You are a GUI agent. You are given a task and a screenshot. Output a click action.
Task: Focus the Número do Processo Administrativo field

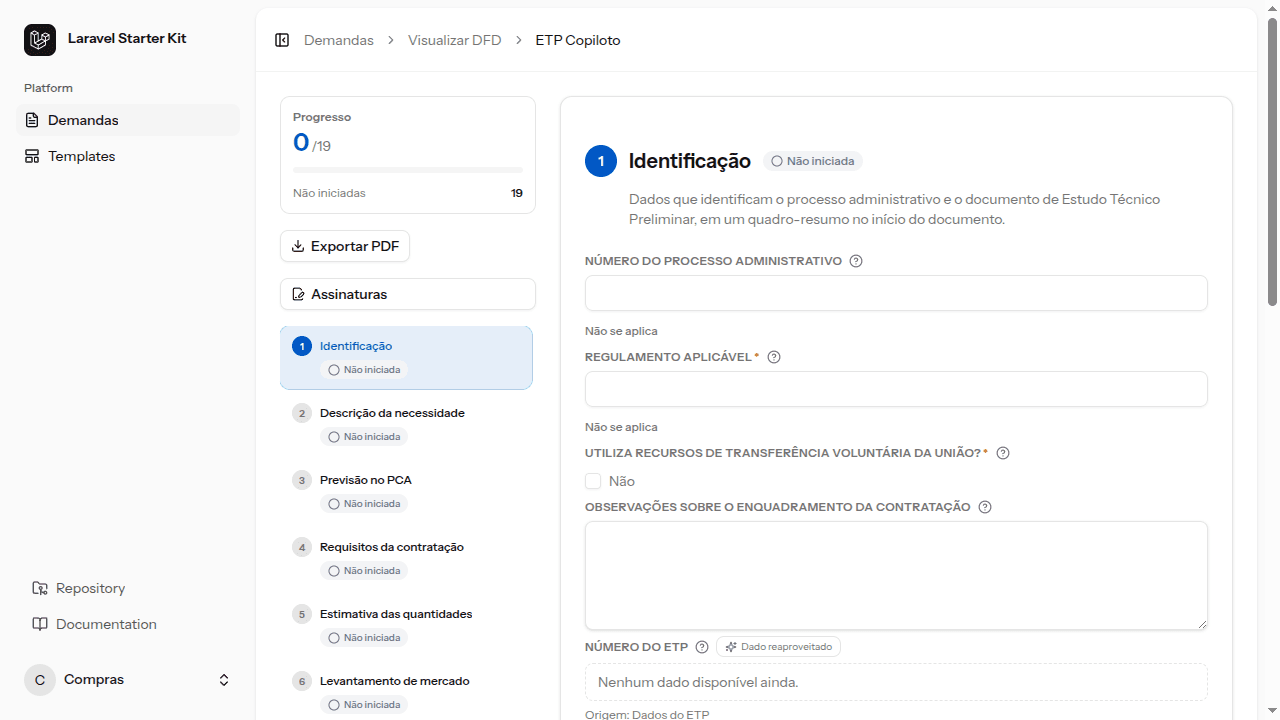pos(896,293)
